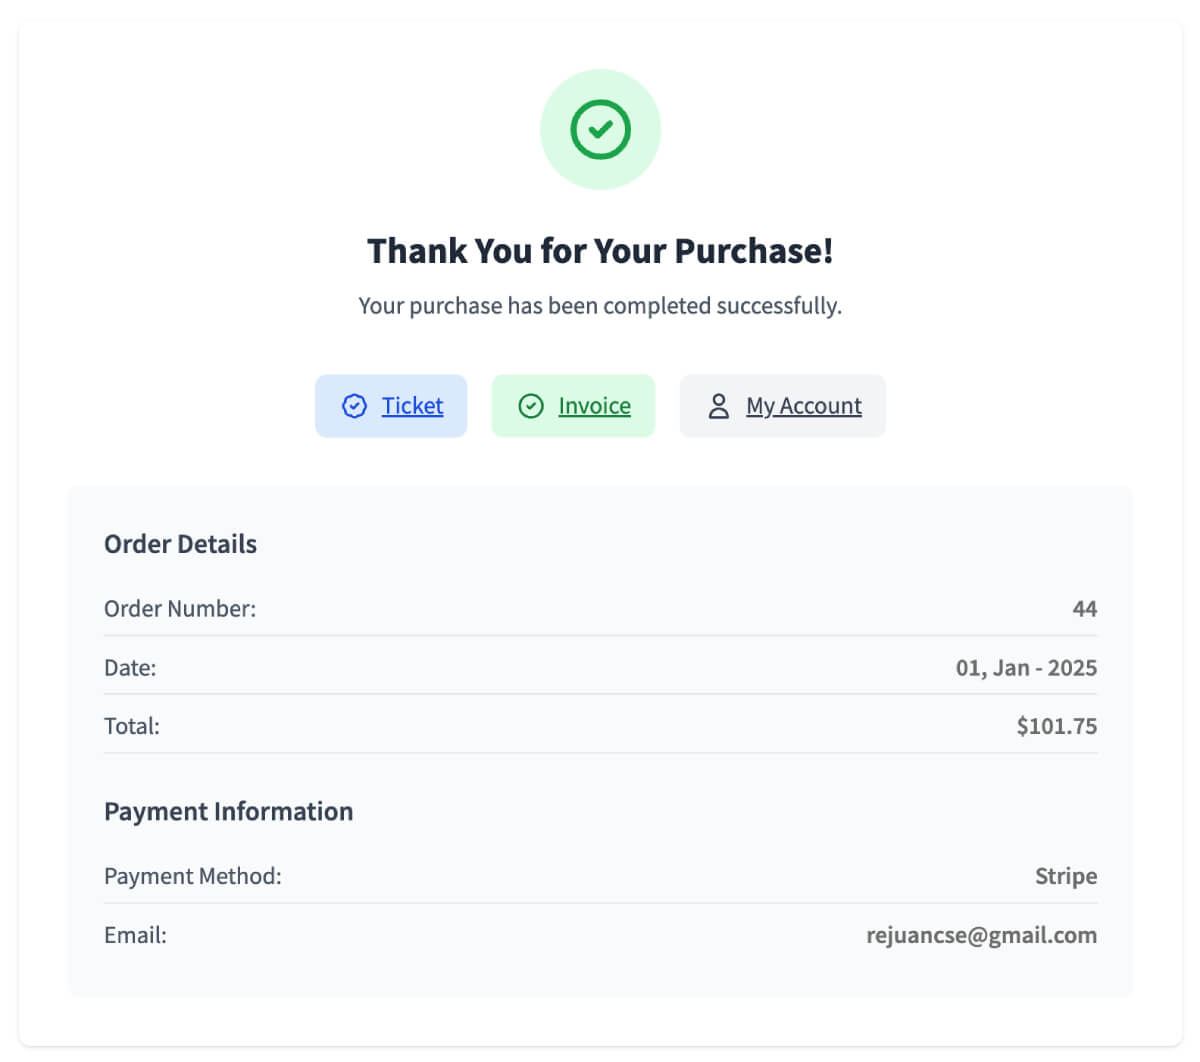Select the Stripe payment method value
The image size is (1200, 1062).
[x=1065, y=876]
